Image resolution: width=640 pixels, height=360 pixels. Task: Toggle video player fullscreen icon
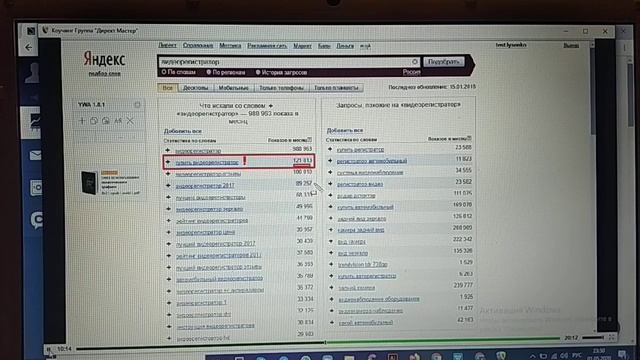(612, 338)
